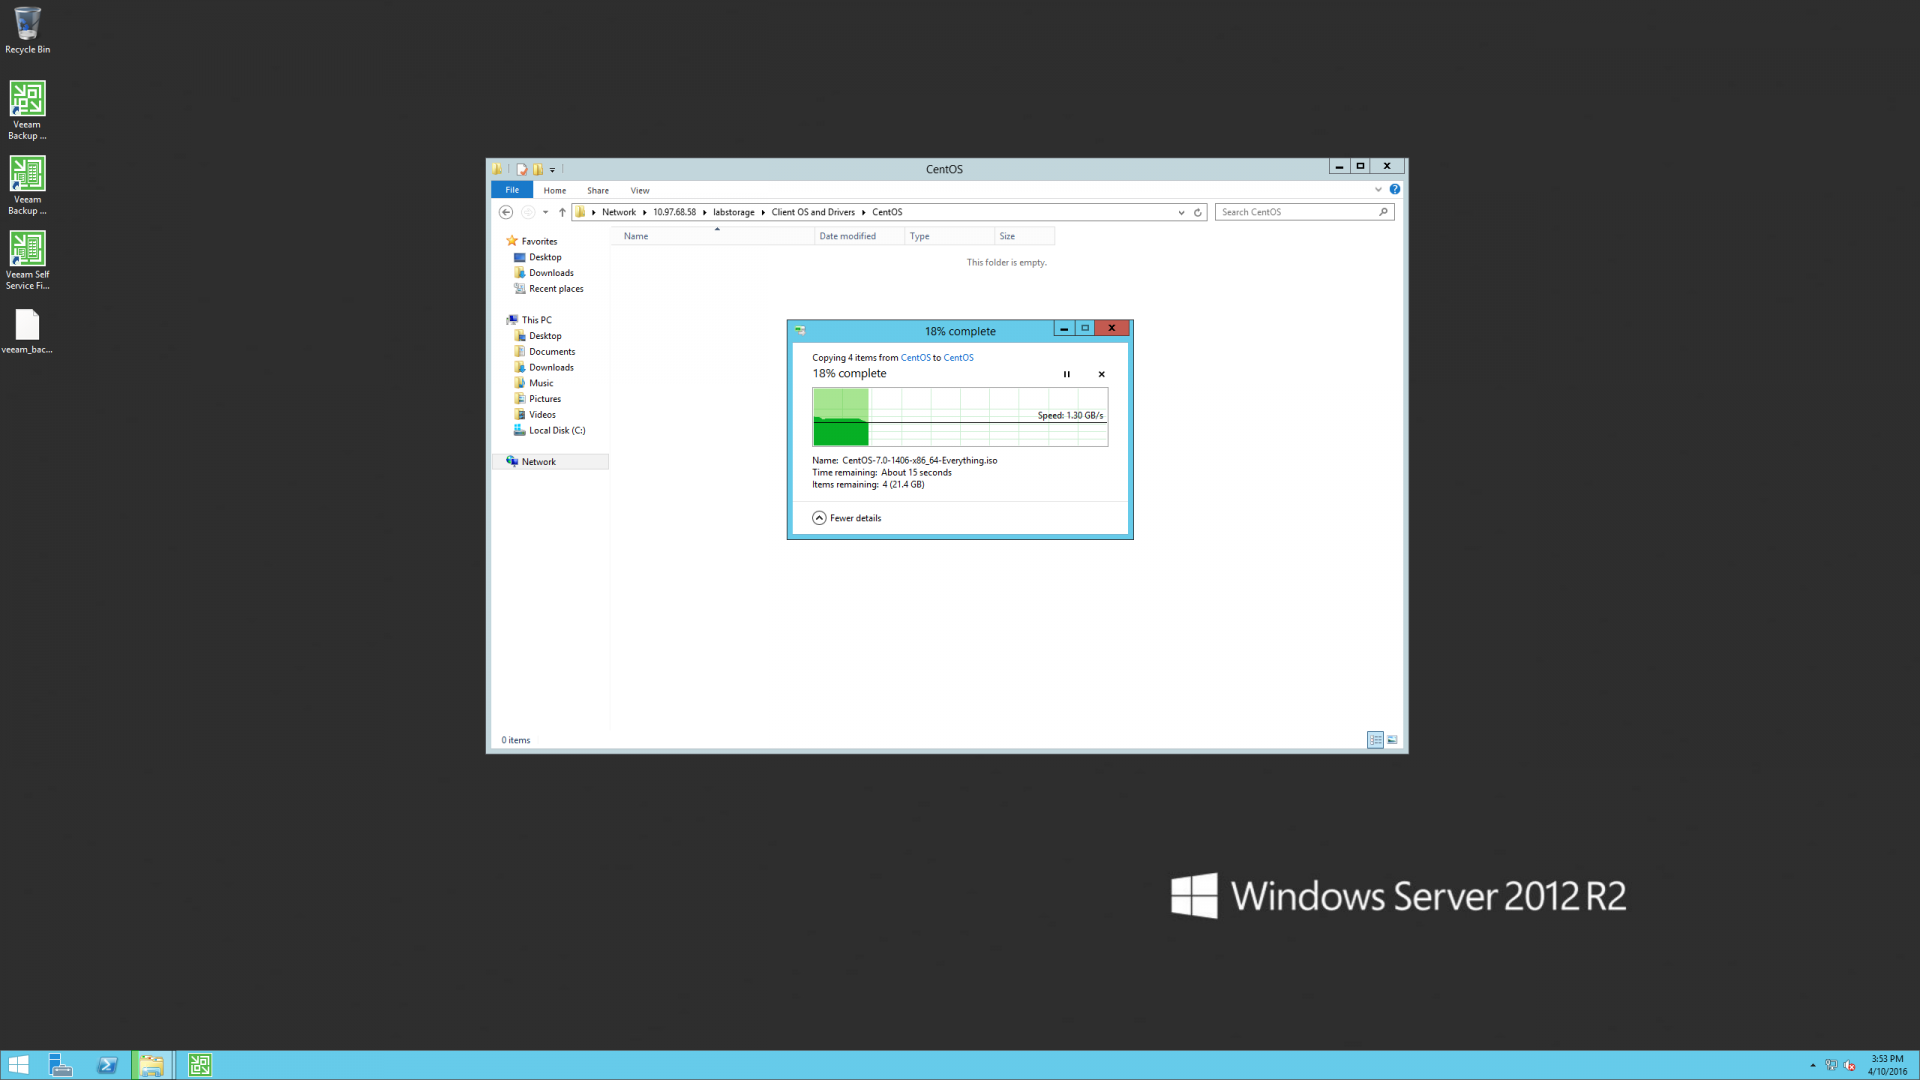Viewport: 1920px width, 1080px height.
Task: Go back to the previous folder
Action: tap(506, 212)
